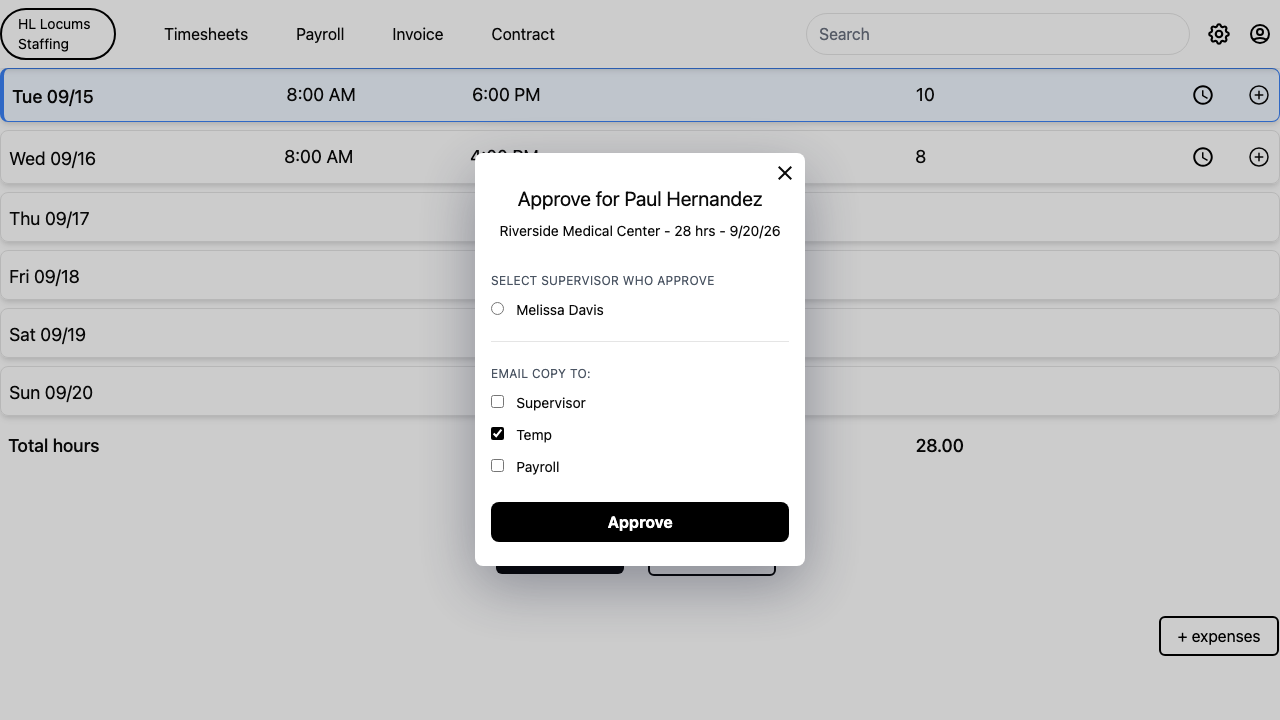The width and height of the screenshot is (1280, 720).
Task: Click the plus circle icon on Tue 09/15 row
Action: 1259,95
